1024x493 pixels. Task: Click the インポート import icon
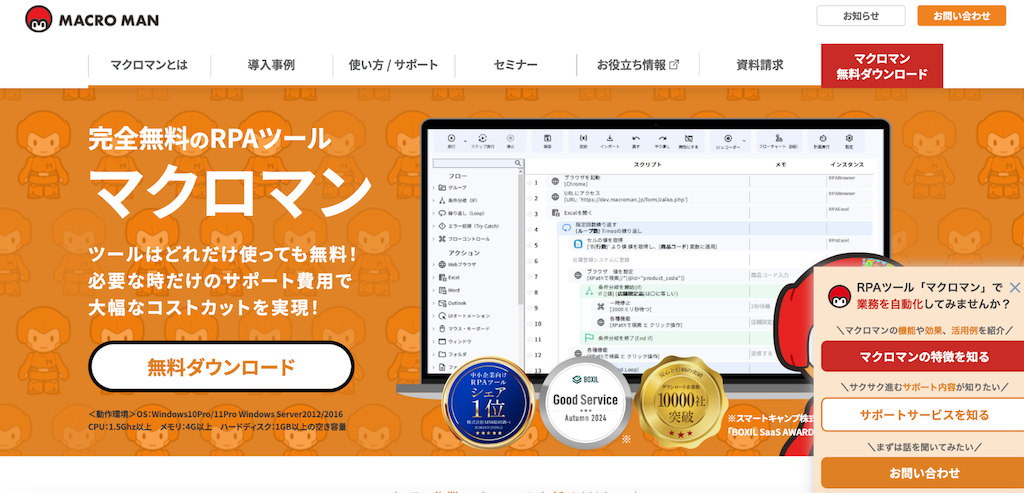(609, 138)
